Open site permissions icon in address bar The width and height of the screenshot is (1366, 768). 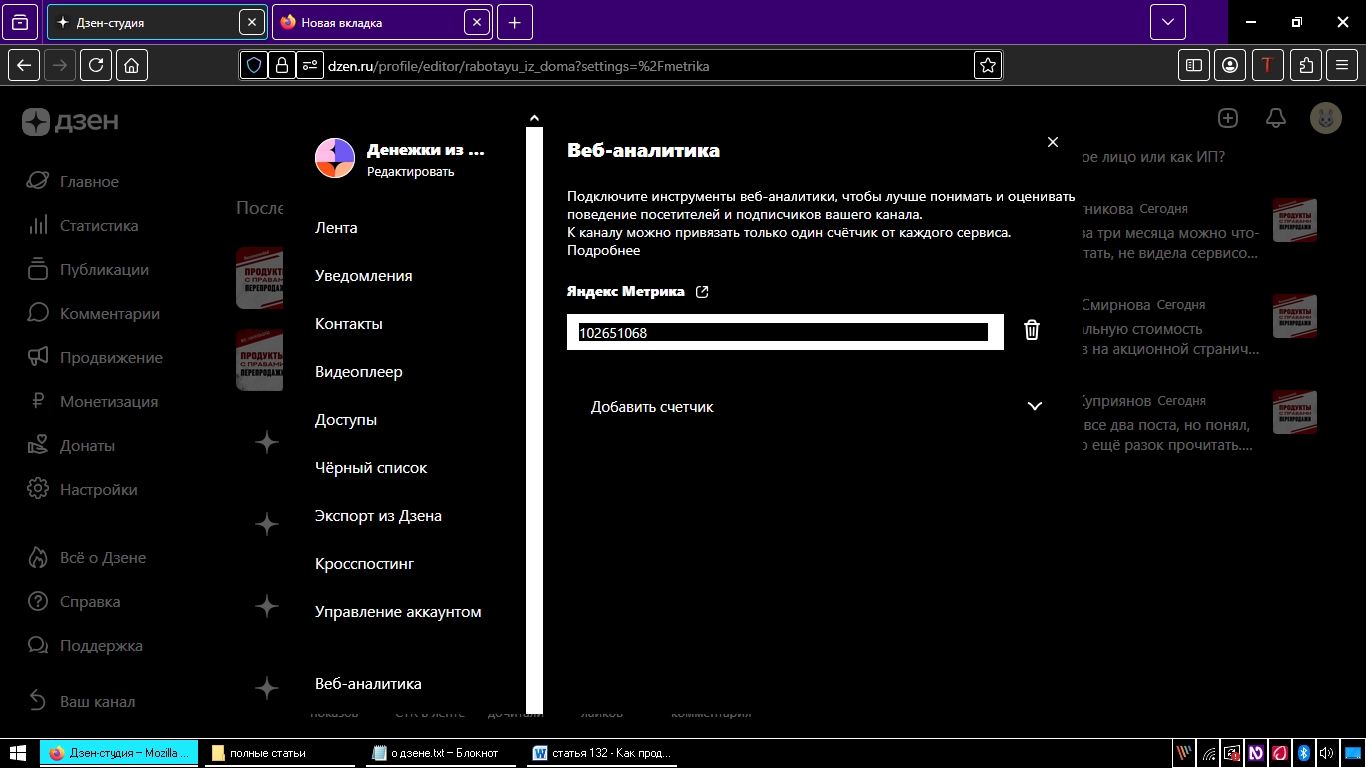[310, 65]
